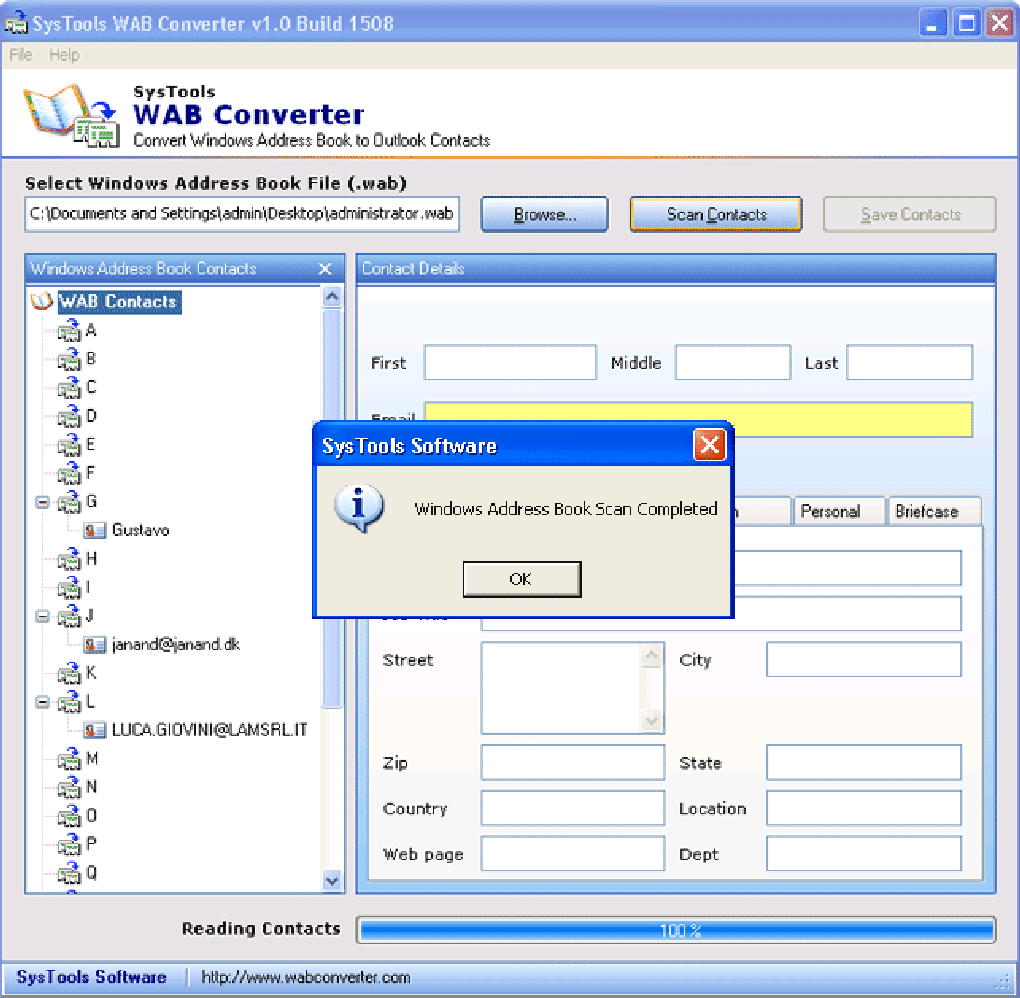The height and width of the screenshot is (998, 1020).
Task: Click the group icon for letter H
Action: pyautogui.click(x=70, y=560)
